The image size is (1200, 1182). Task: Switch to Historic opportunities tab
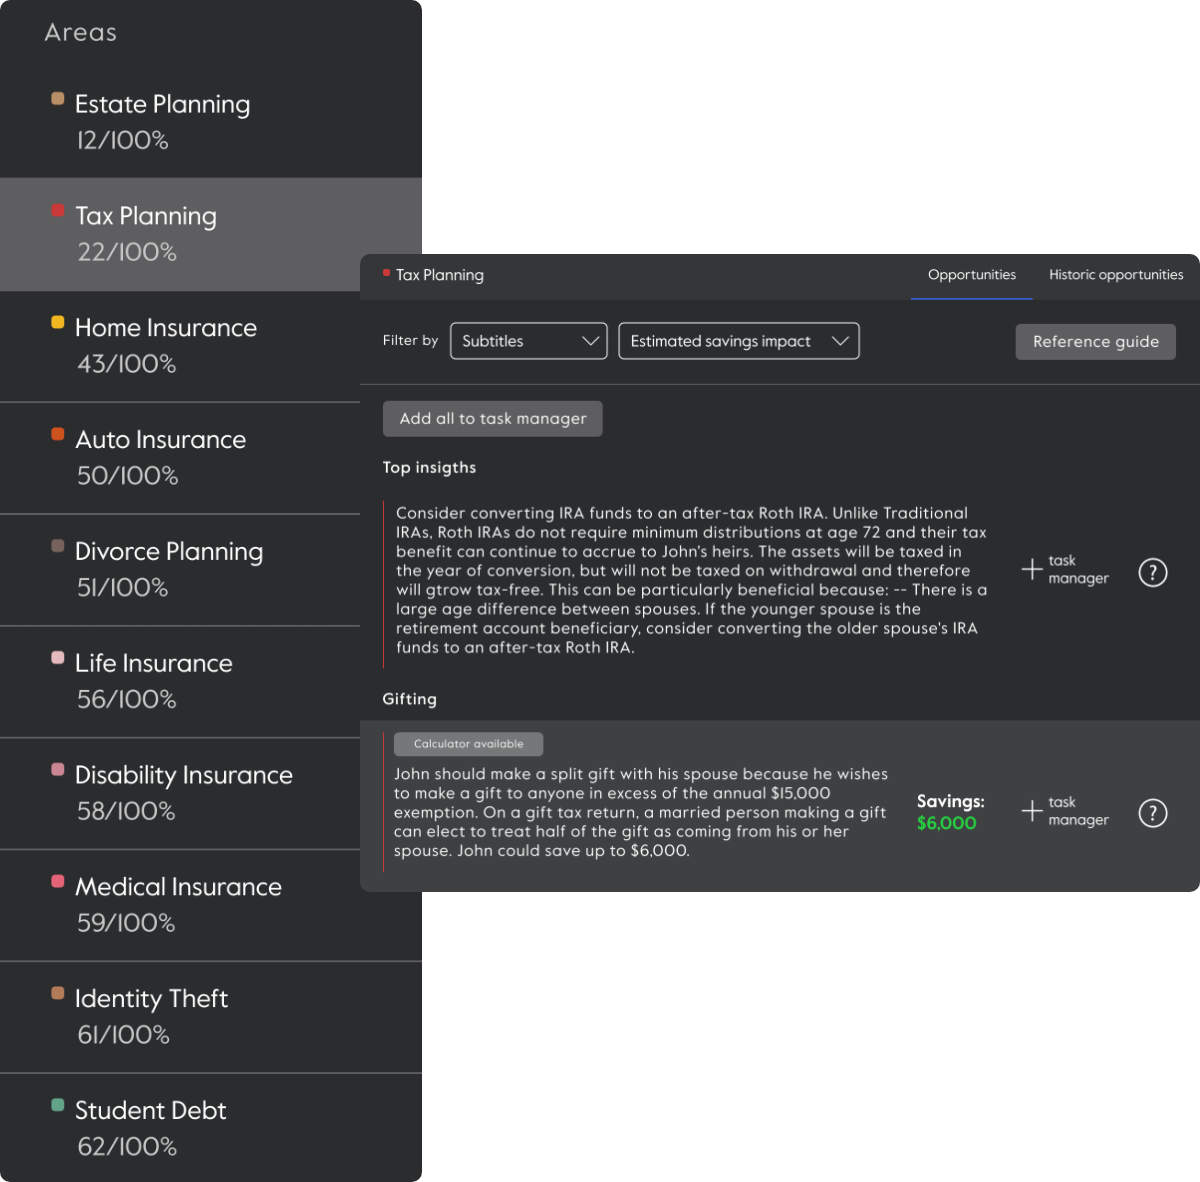1115,275
